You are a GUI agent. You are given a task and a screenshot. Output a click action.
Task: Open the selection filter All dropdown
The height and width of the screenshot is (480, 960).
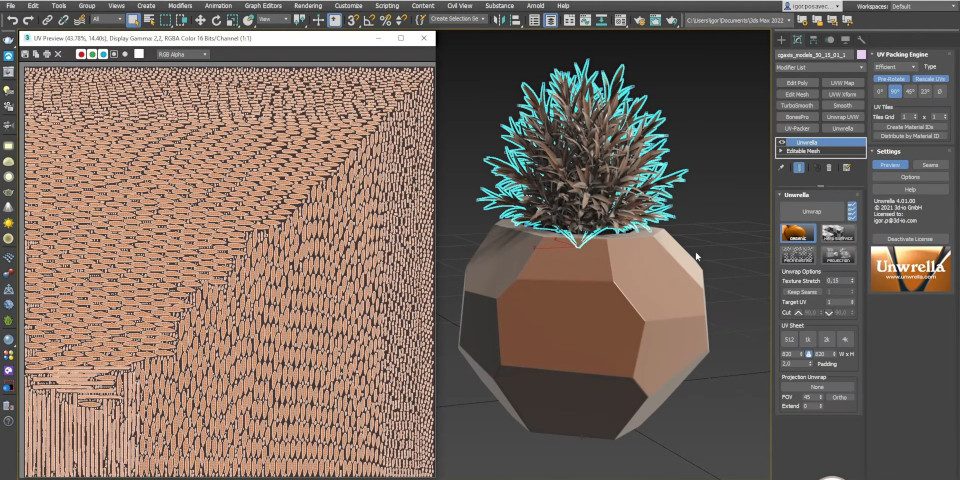(x=107, y=20)
